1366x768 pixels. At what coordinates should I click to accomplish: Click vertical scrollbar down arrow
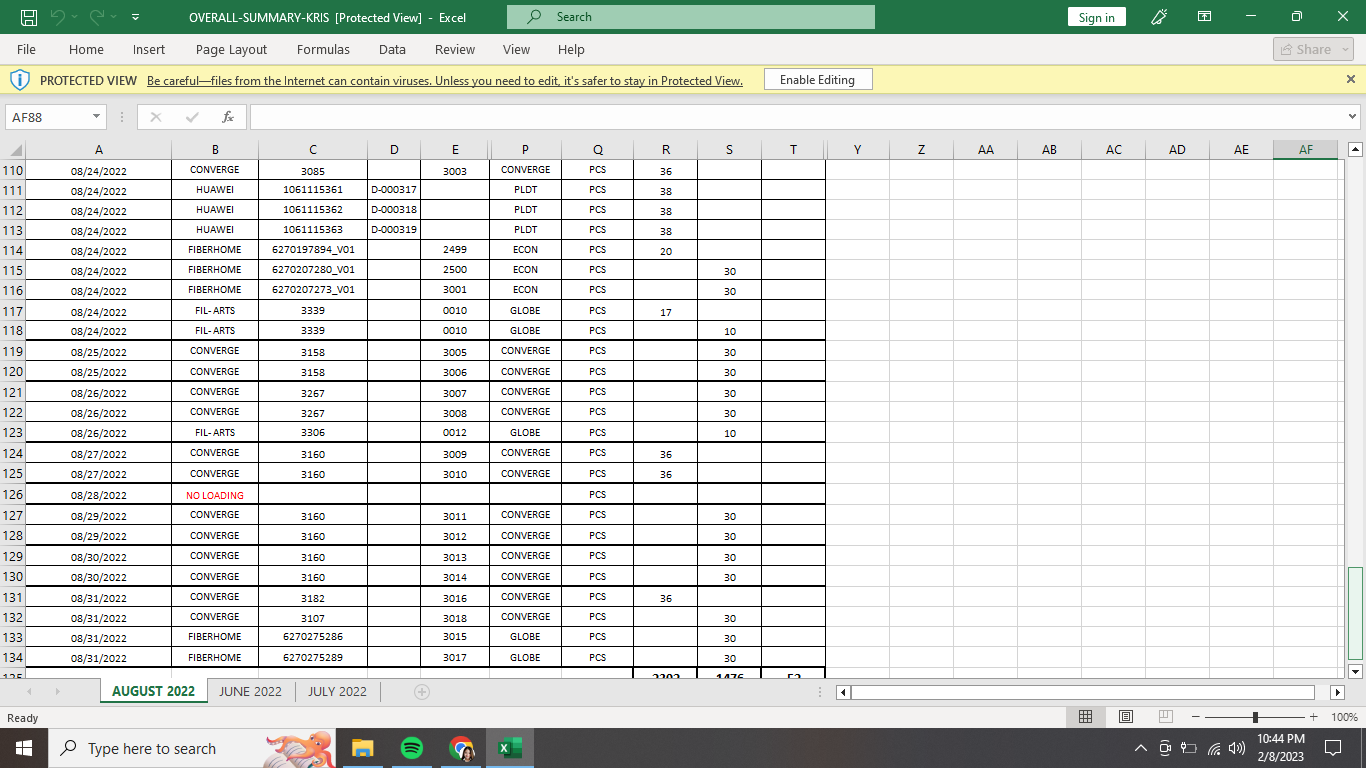1355,671
